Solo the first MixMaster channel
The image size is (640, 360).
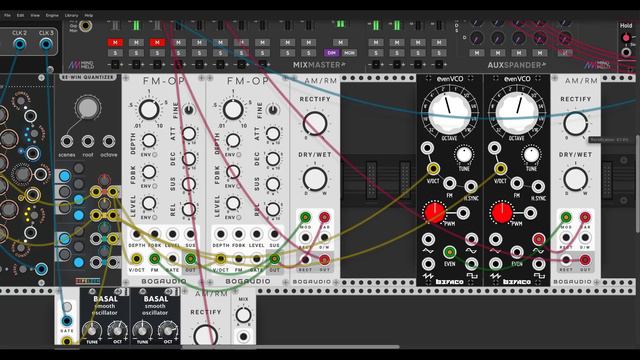click(x=115, y=53)
